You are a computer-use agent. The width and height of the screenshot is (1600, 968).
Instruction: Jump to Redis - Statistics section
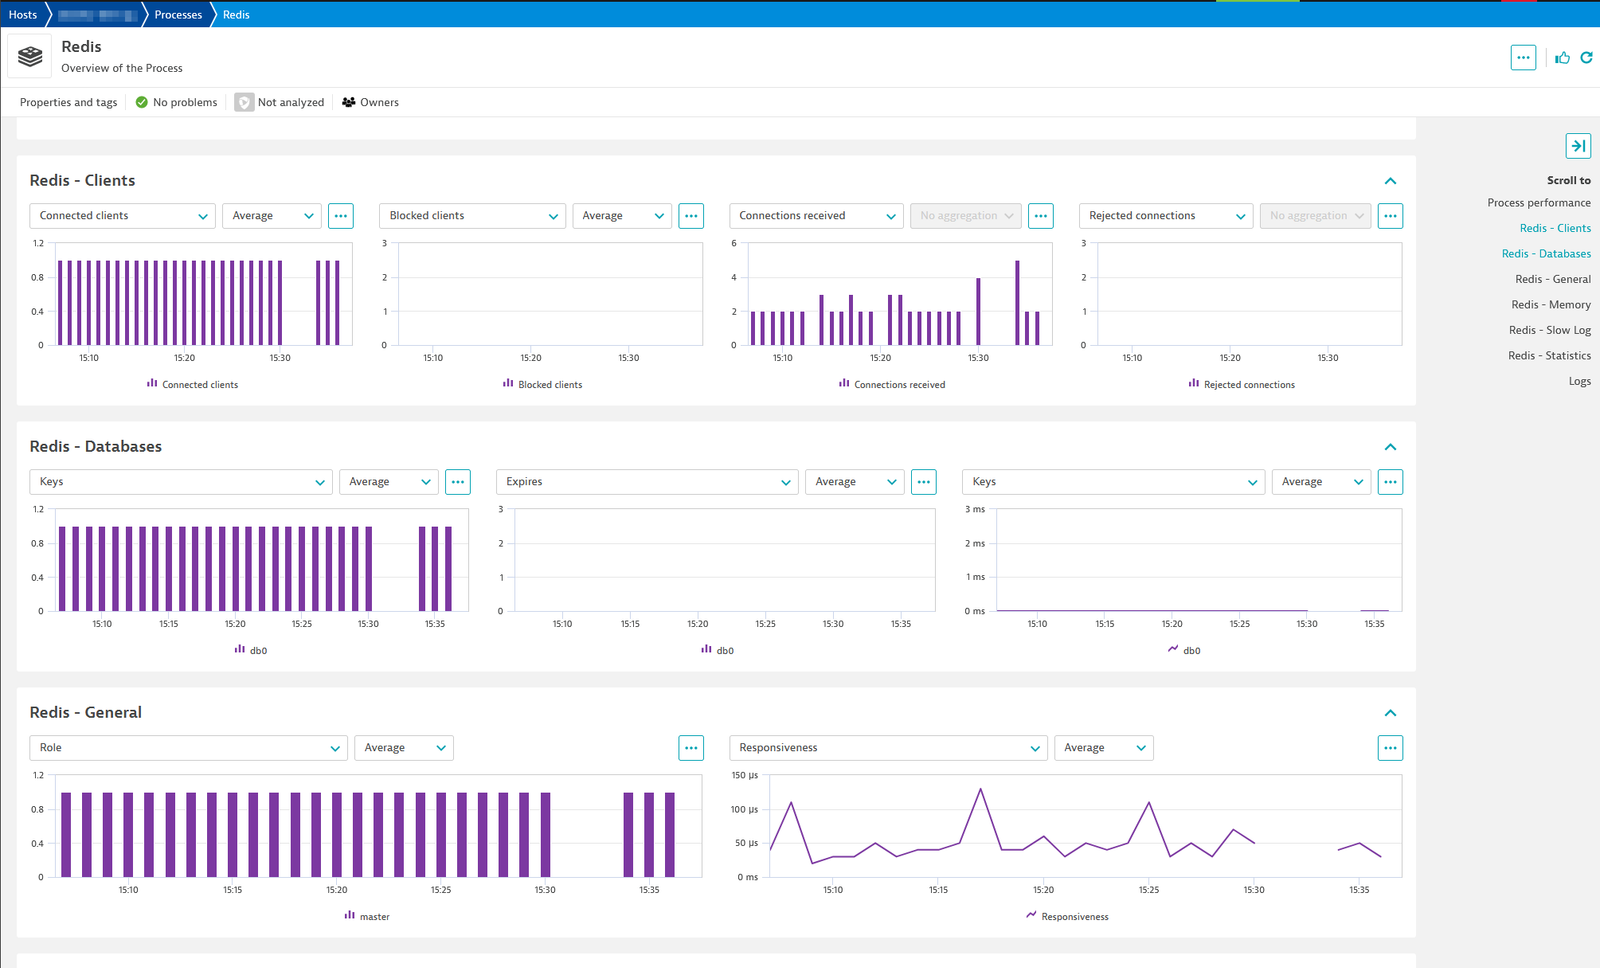click(x=1549, y=356)
